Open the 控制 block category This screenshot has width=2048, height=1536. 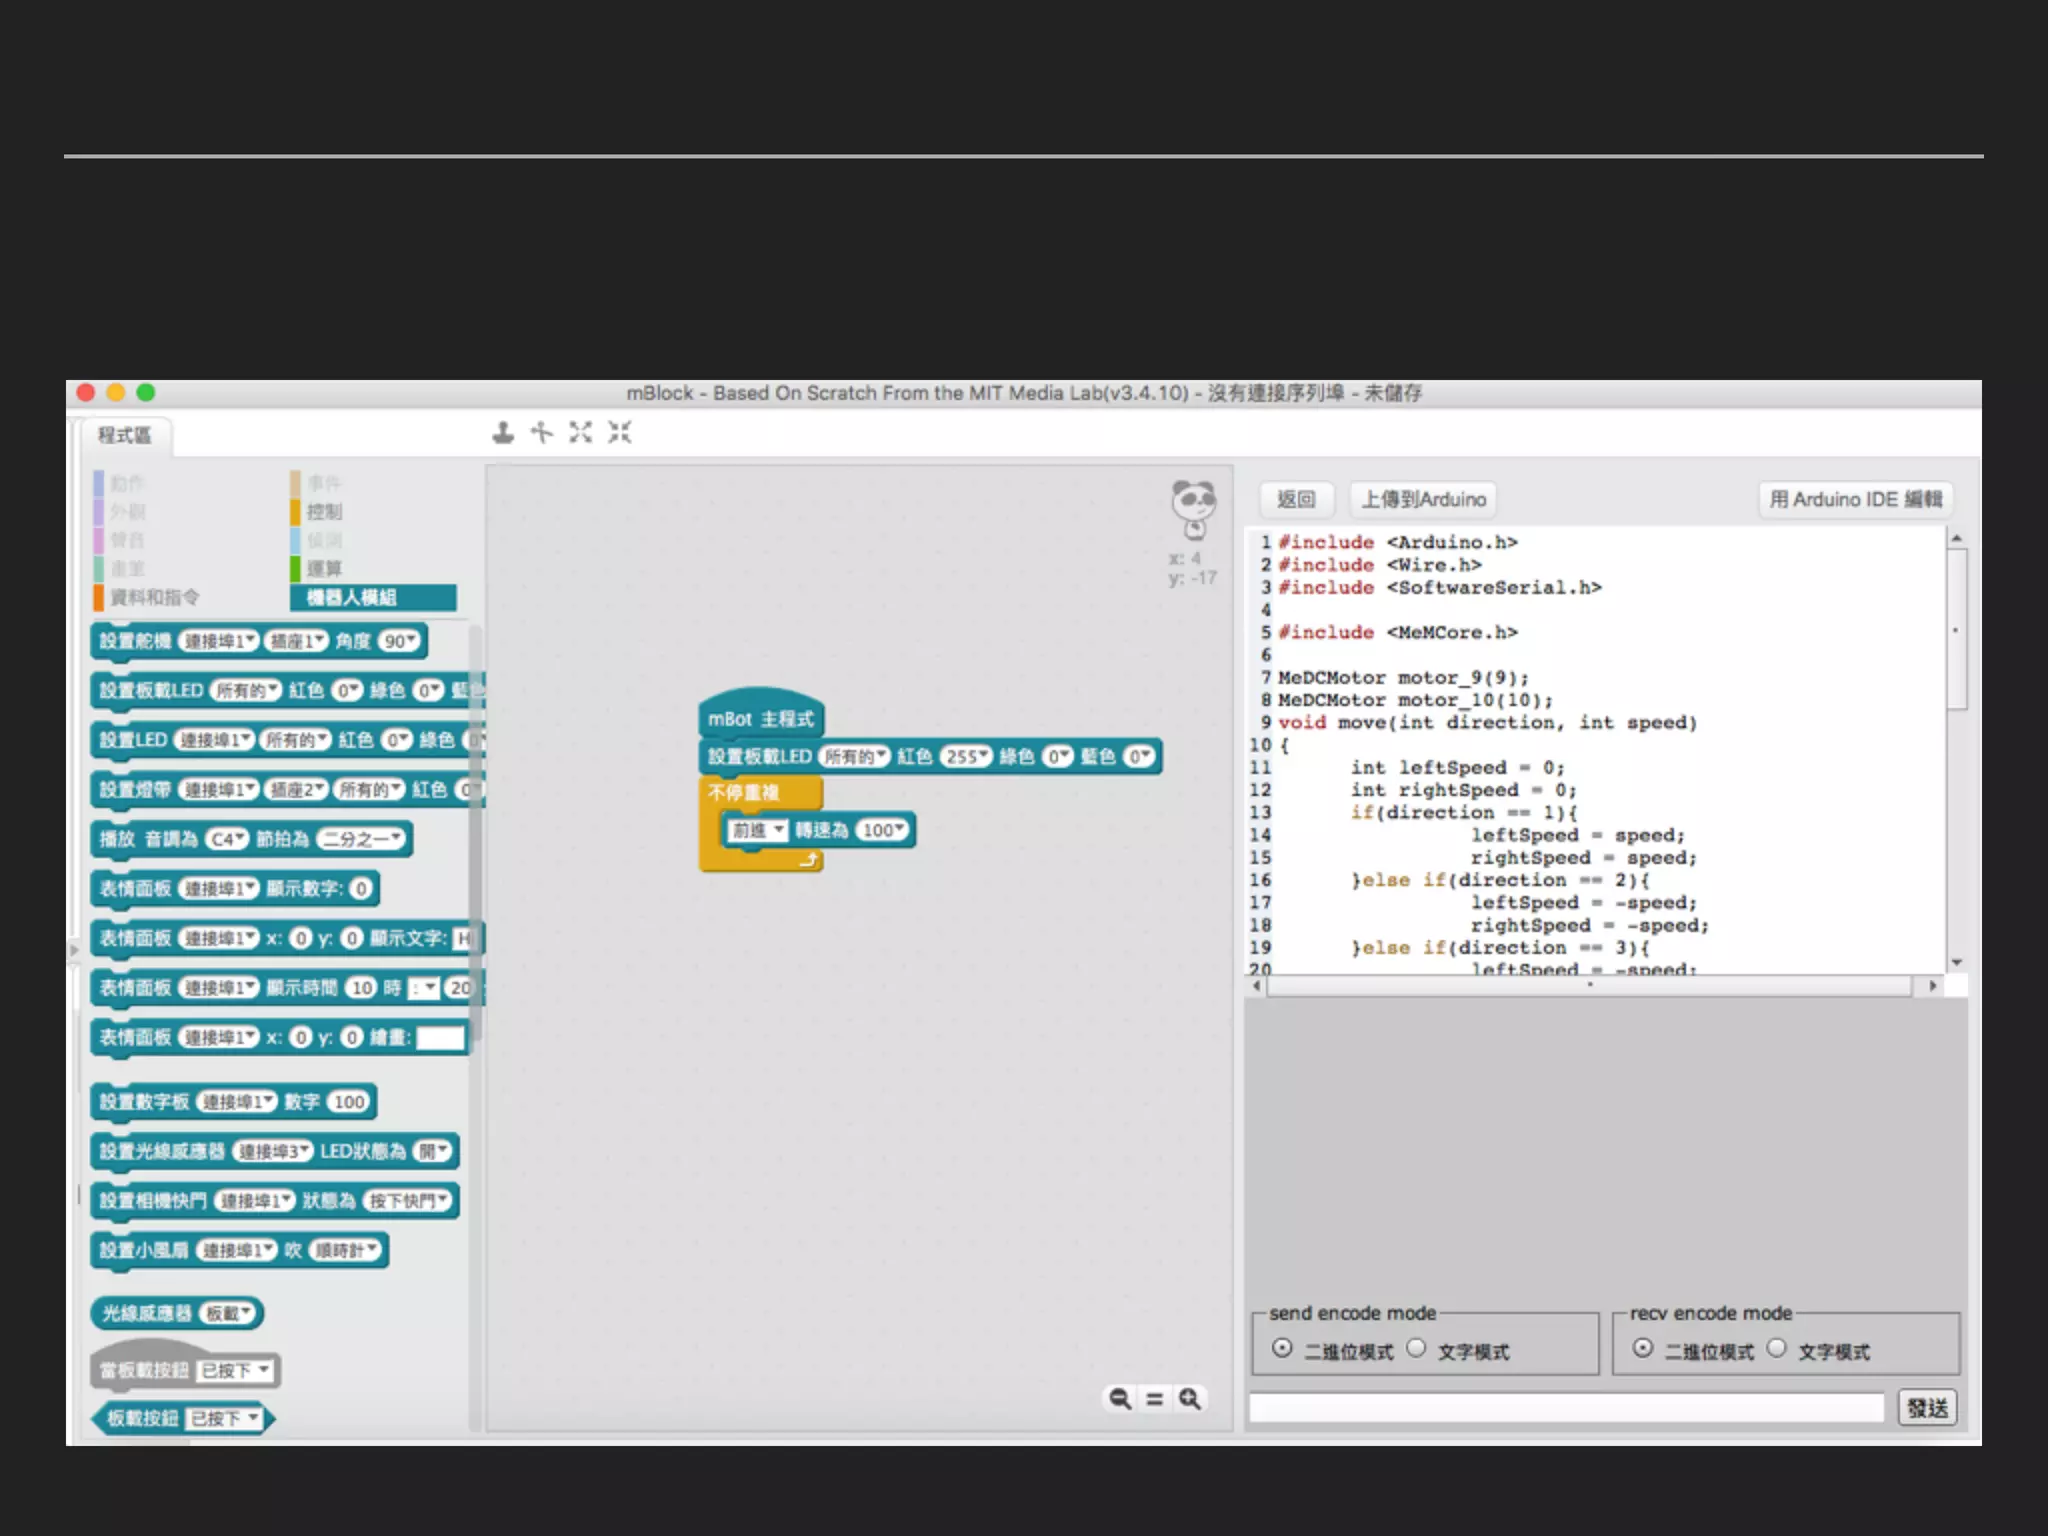tap(323, 512)
